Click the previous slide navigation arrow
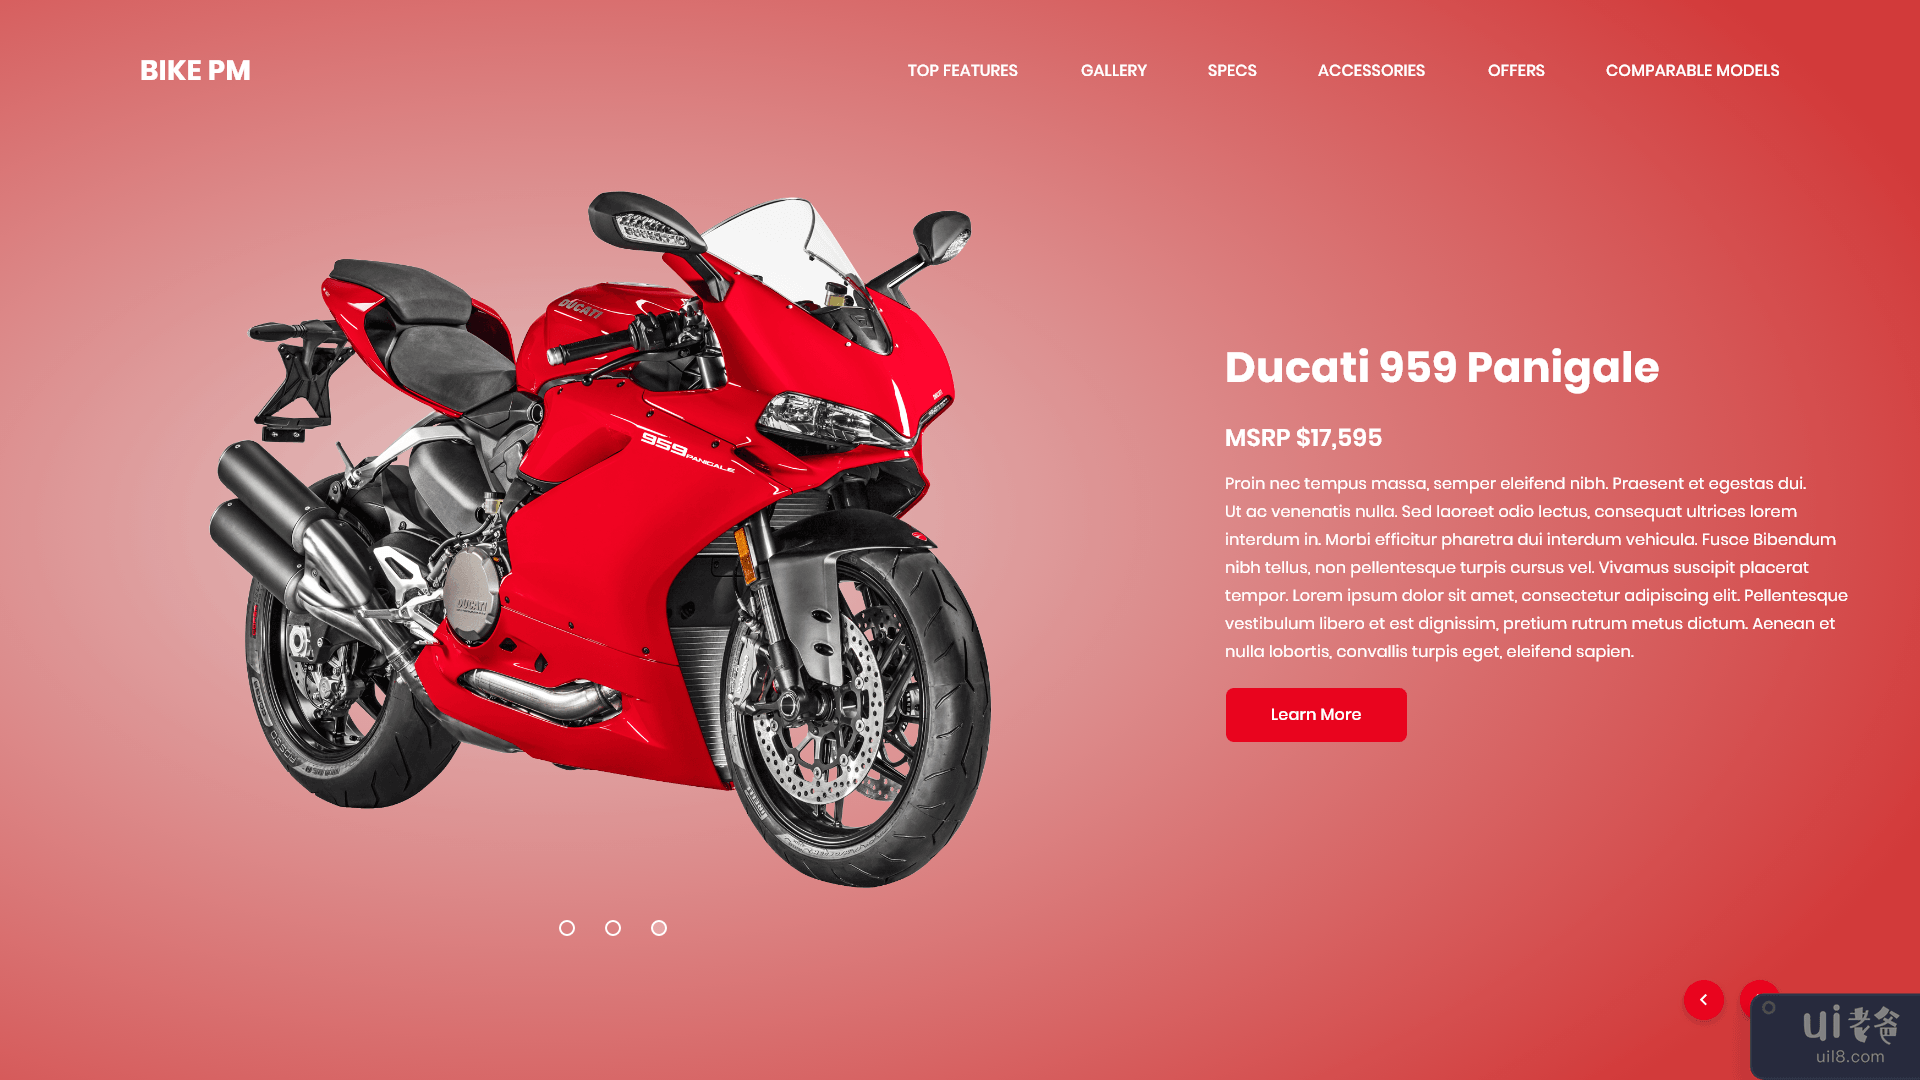This screenshot has width=1920, height=1080. (x=1702, y=1000)
